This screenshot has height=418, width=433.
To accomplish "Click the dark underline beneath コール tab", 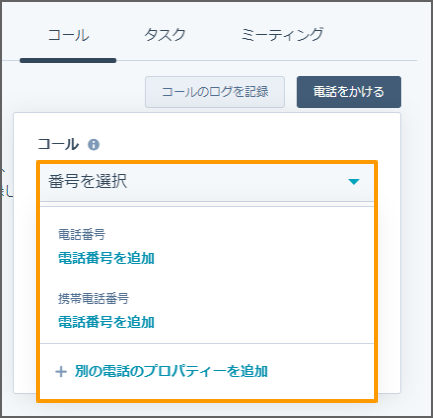I will pos(68,60).
